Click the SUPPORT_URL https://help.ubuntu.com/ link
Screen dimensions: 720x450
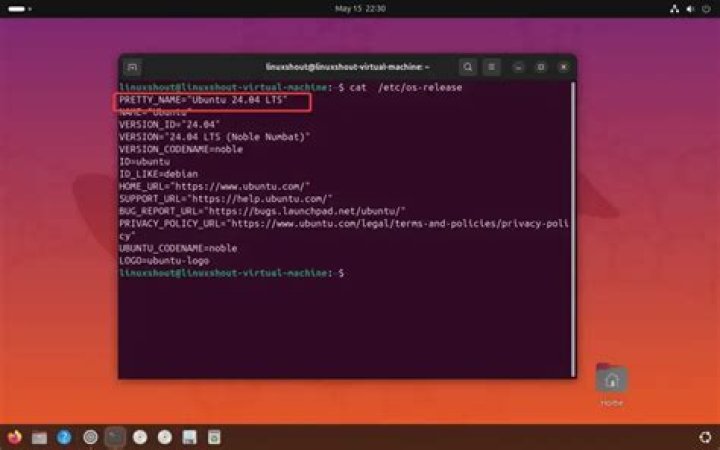pyautogui.click(x=259, y=199)
